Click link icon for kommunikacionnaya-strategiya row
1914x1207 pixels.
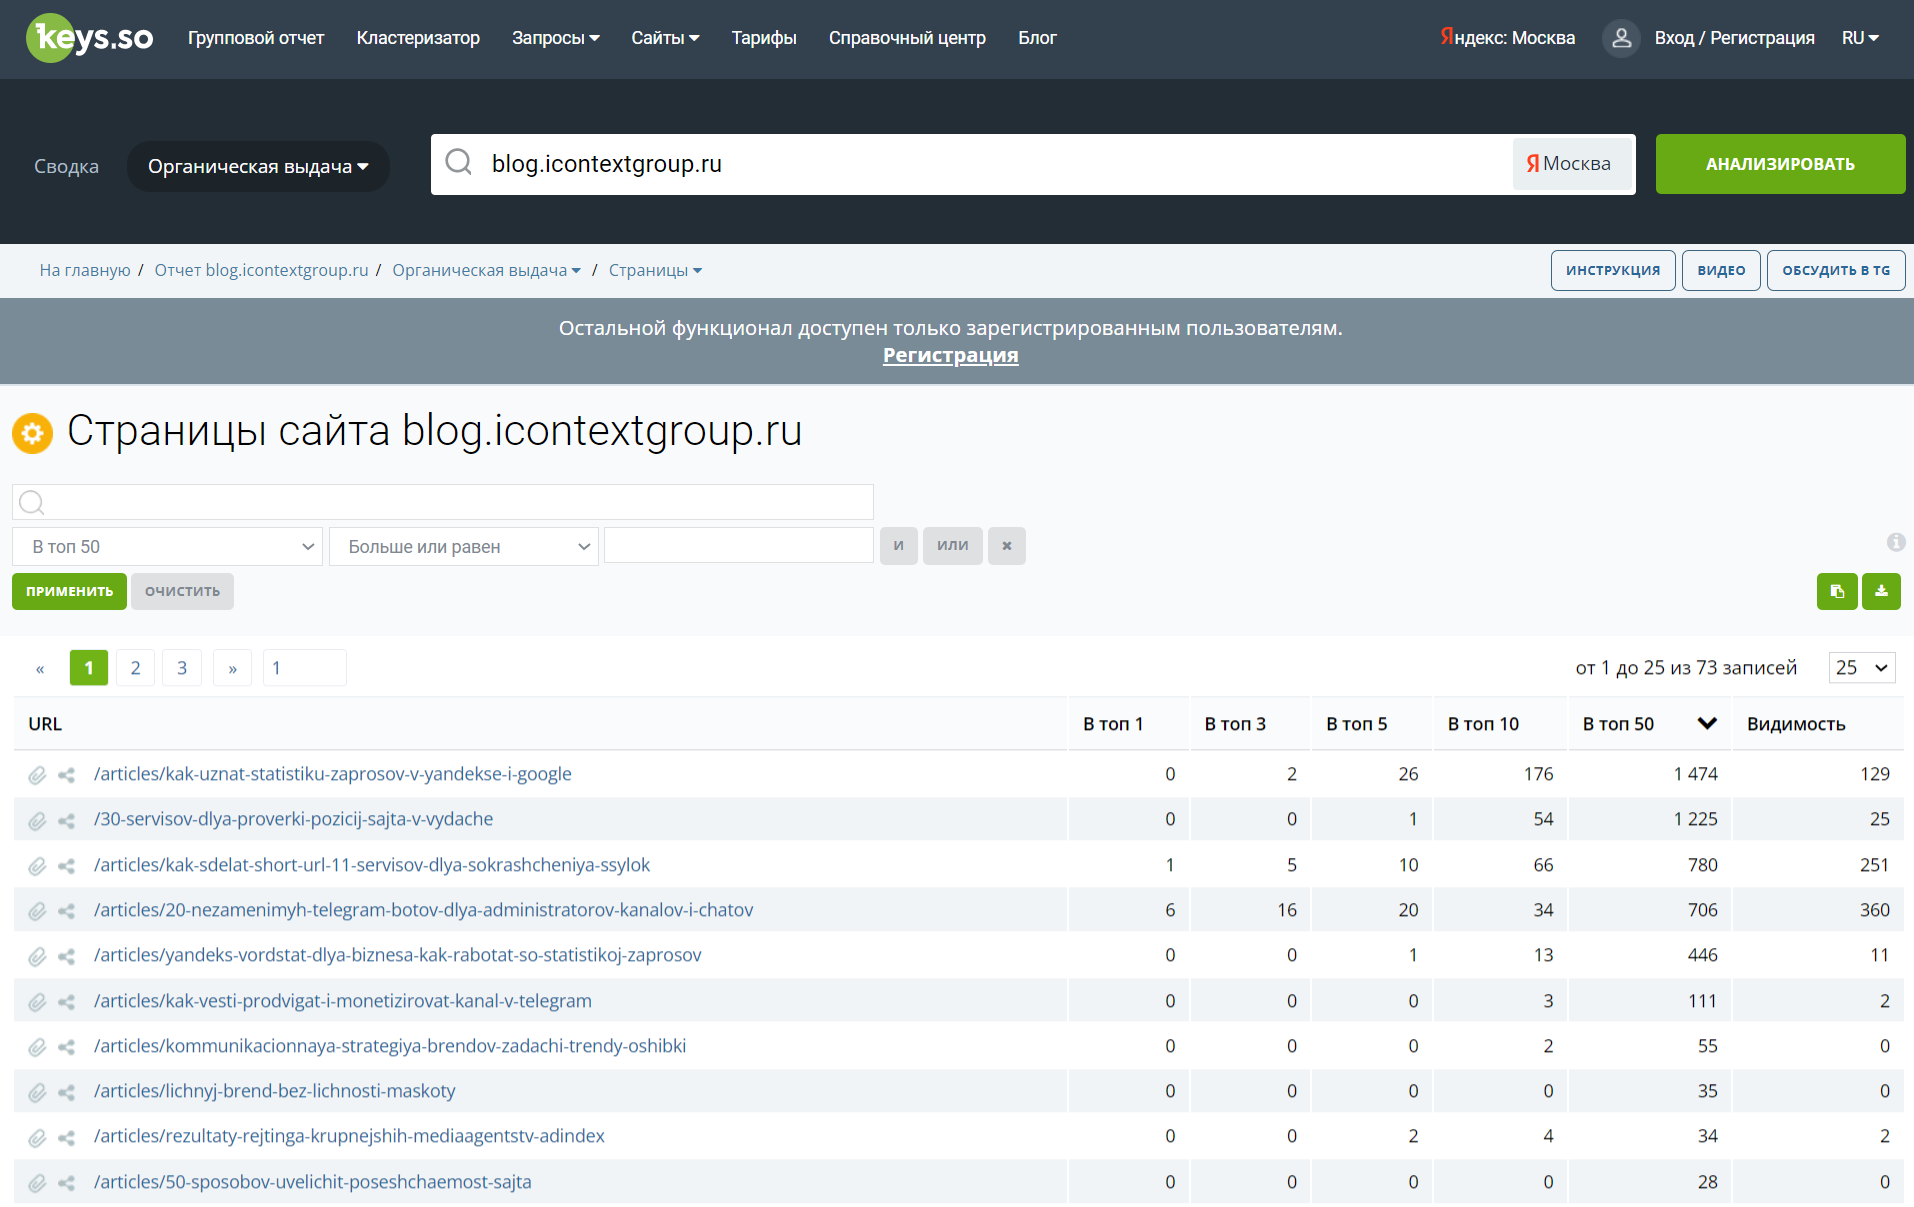click(37, 1047)
